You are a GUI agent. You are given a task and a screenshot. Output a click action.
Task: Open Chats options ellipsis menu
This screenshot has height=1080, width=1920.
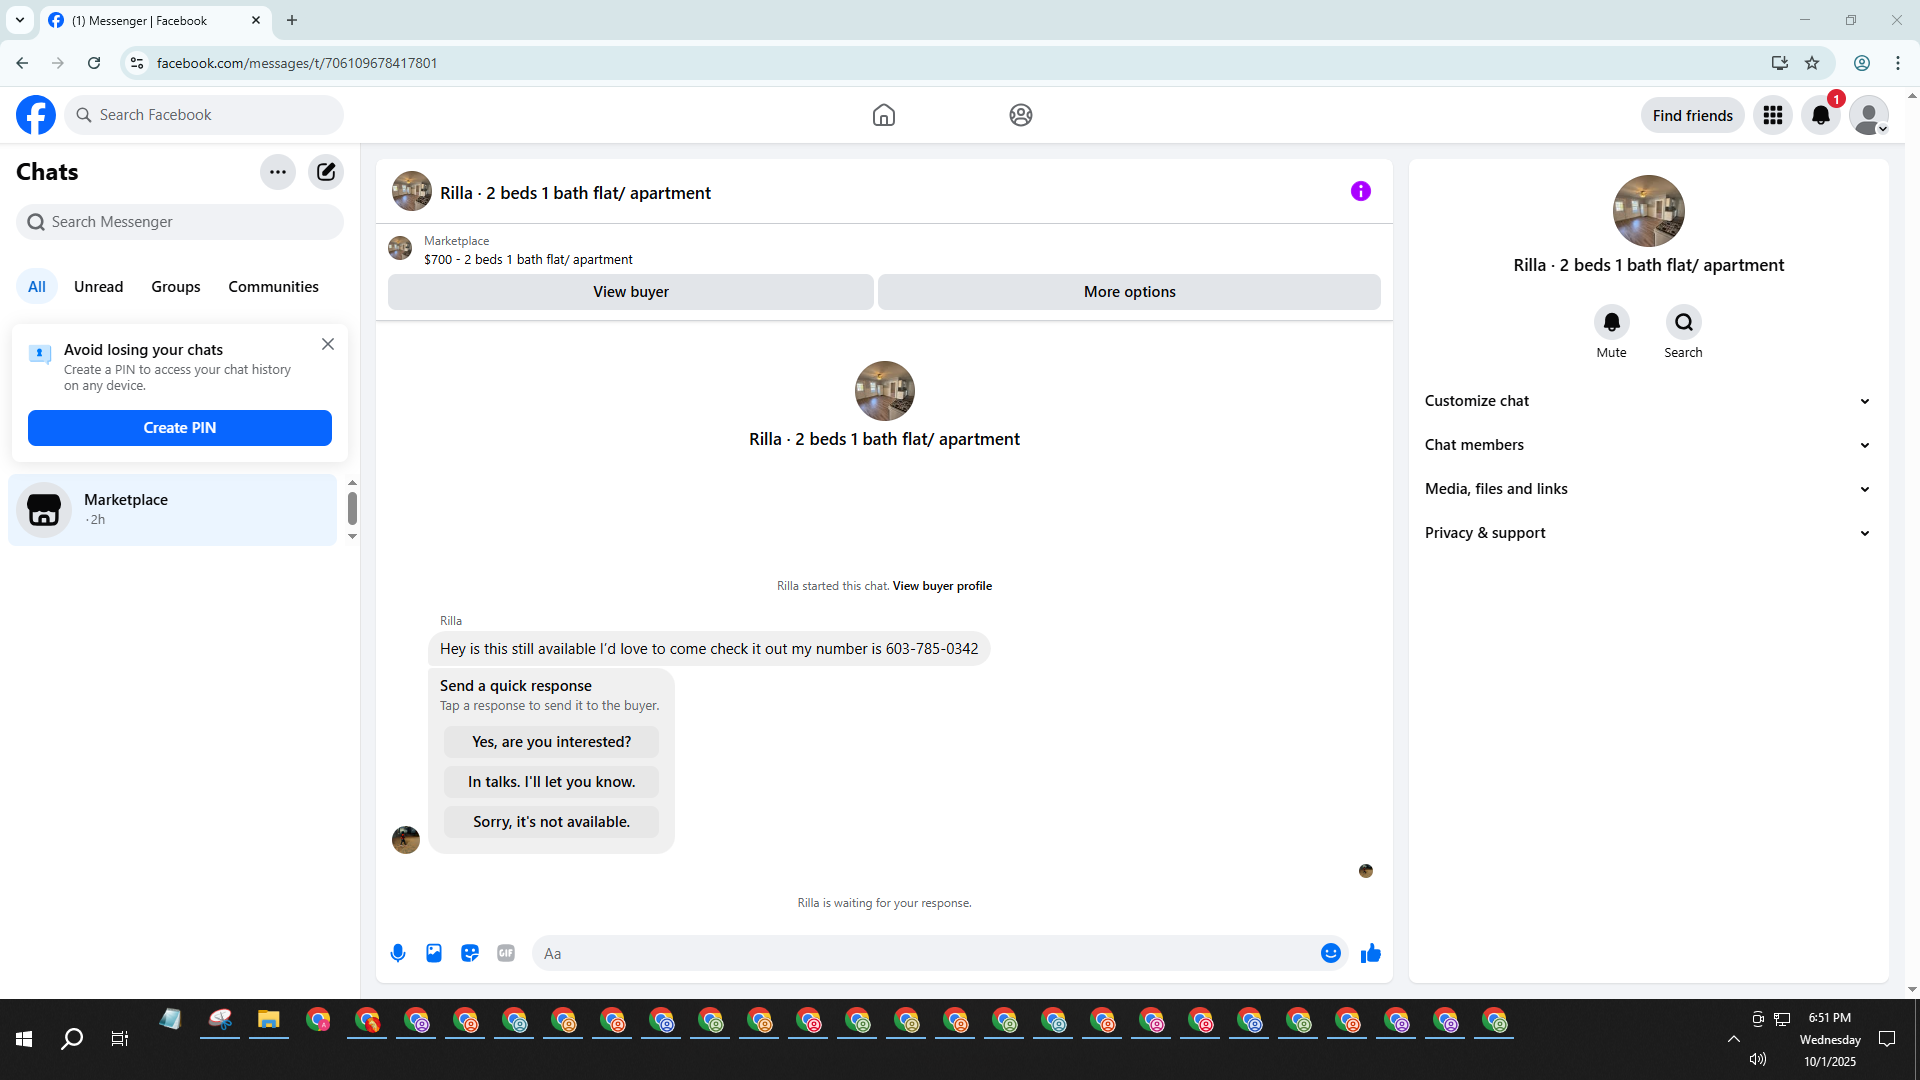(278, 172)
